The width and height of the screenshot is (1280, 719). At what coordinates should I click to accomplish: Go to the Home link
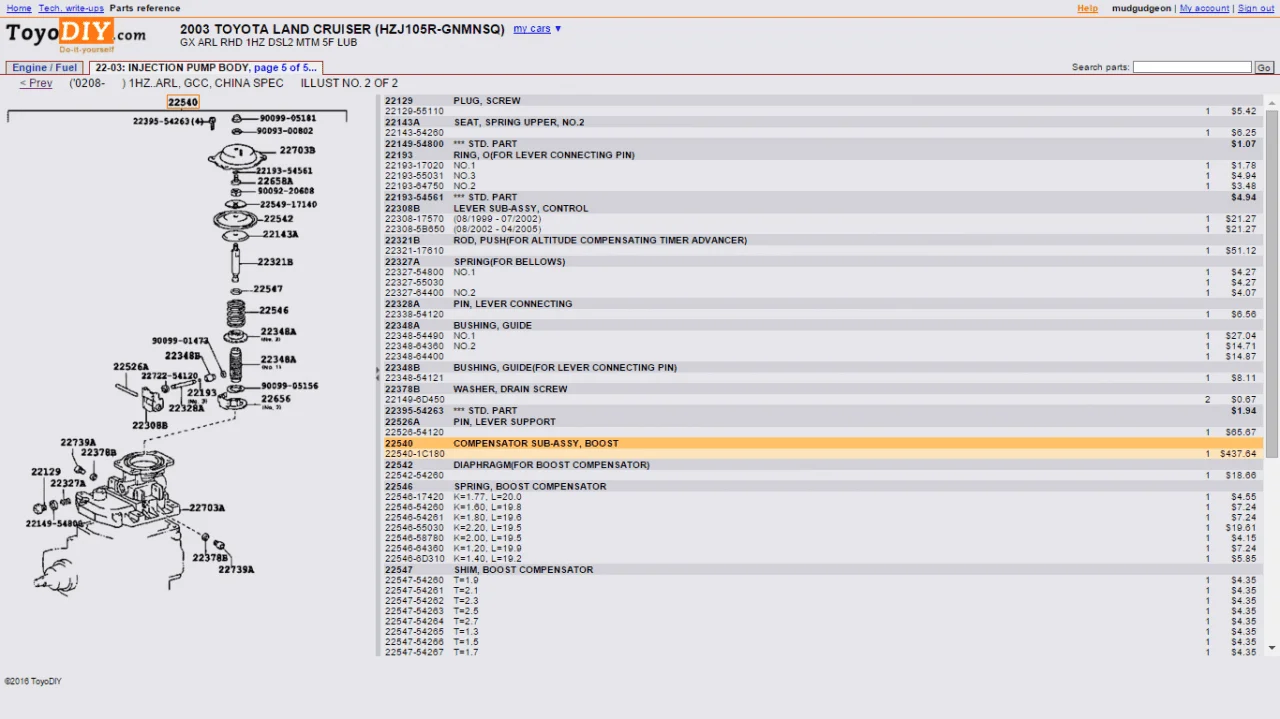pos(19,8)
